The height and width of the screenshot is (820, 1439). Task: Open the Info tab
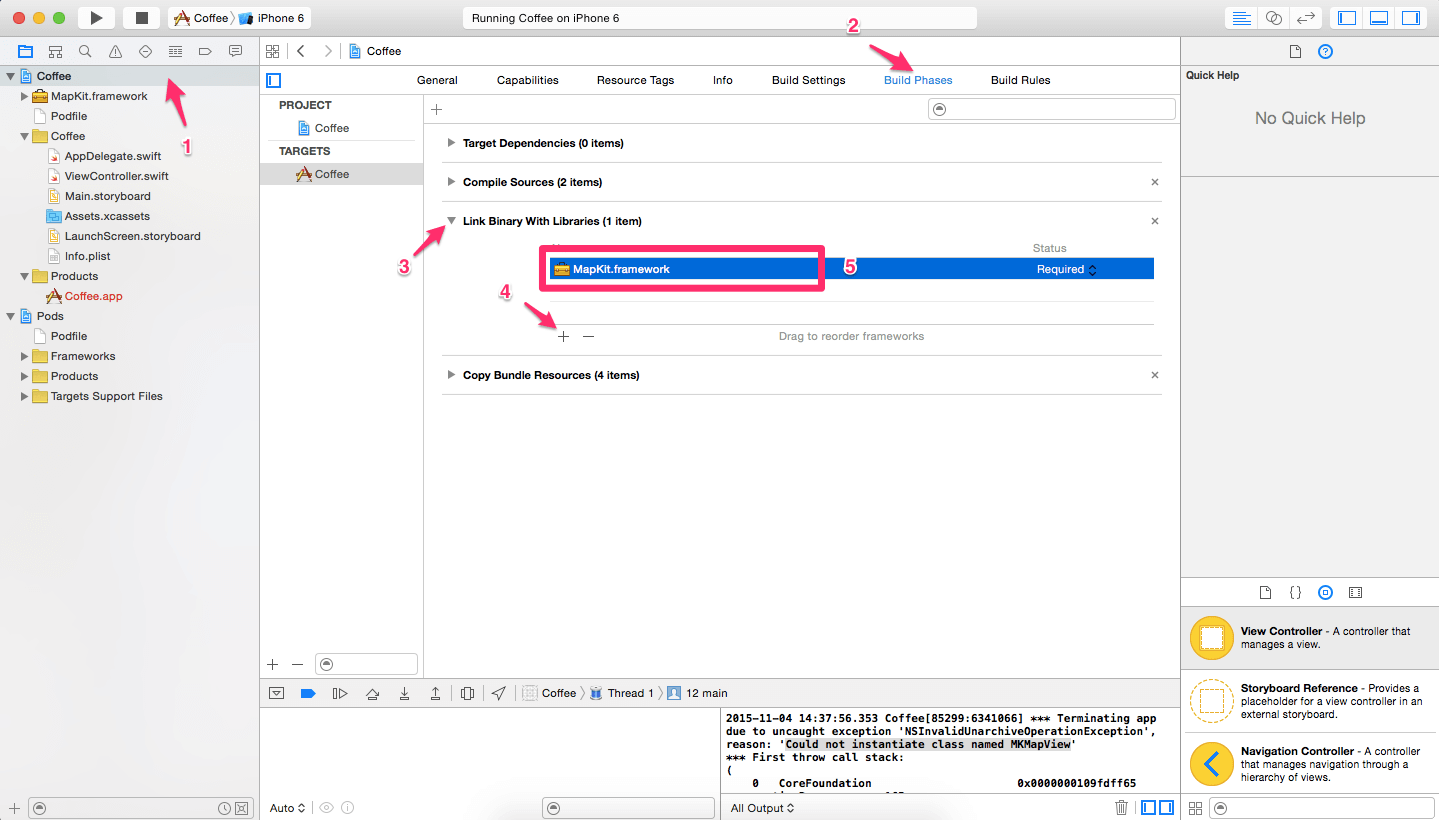pos(723,80)
